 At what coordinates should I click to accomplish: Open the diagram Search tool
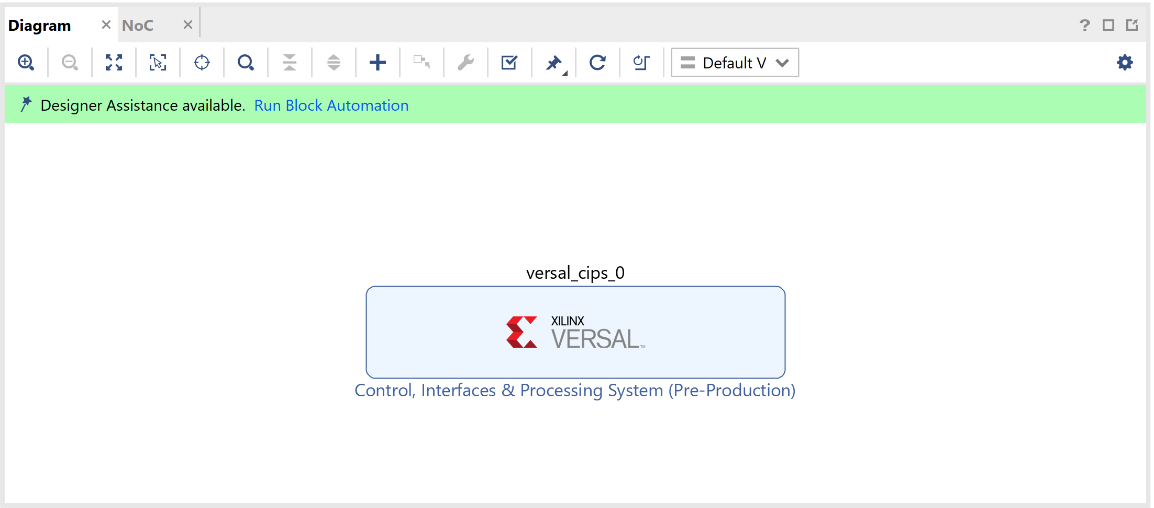(x=245, y=63)
